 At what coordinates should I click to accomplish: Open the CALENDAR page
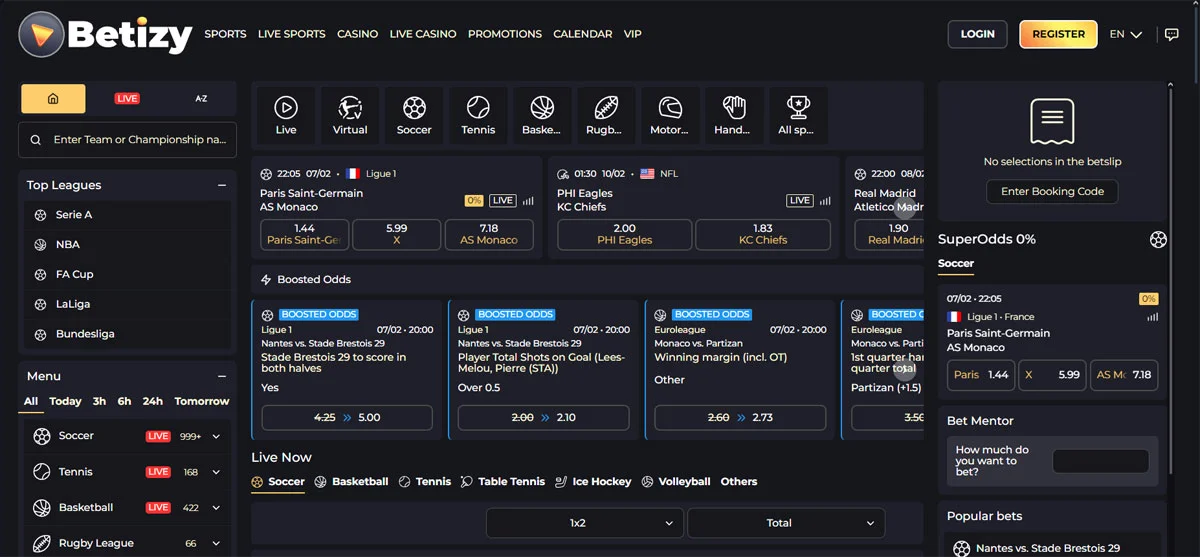[583, 34]
